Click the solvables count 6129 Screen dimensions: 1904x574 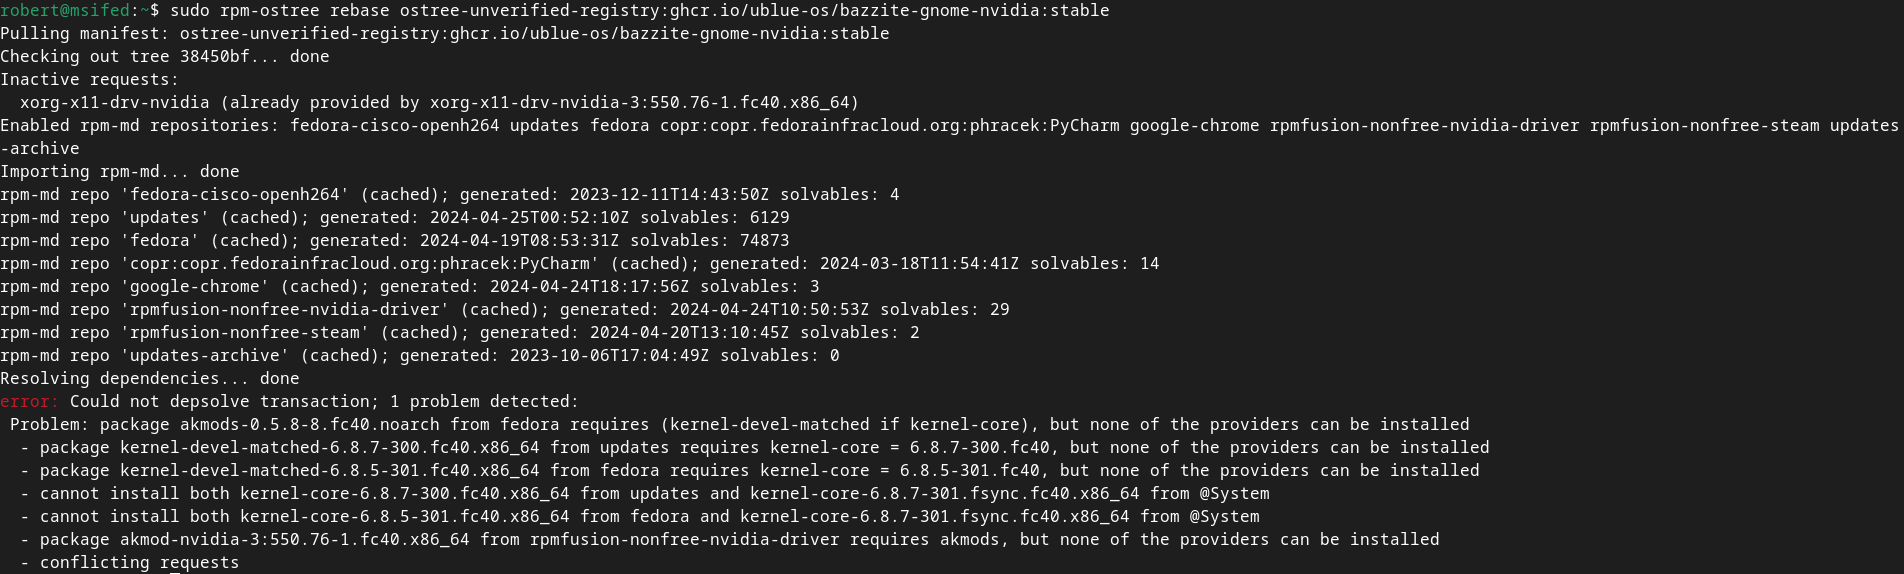point(769,218)
